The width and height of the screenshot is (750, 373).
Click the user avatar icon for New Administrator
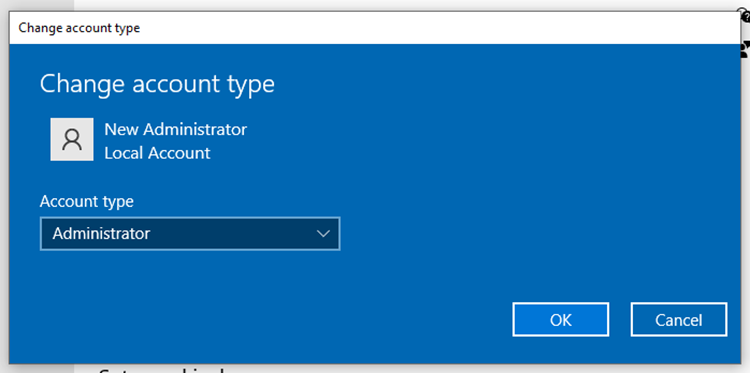coord(72,139)
